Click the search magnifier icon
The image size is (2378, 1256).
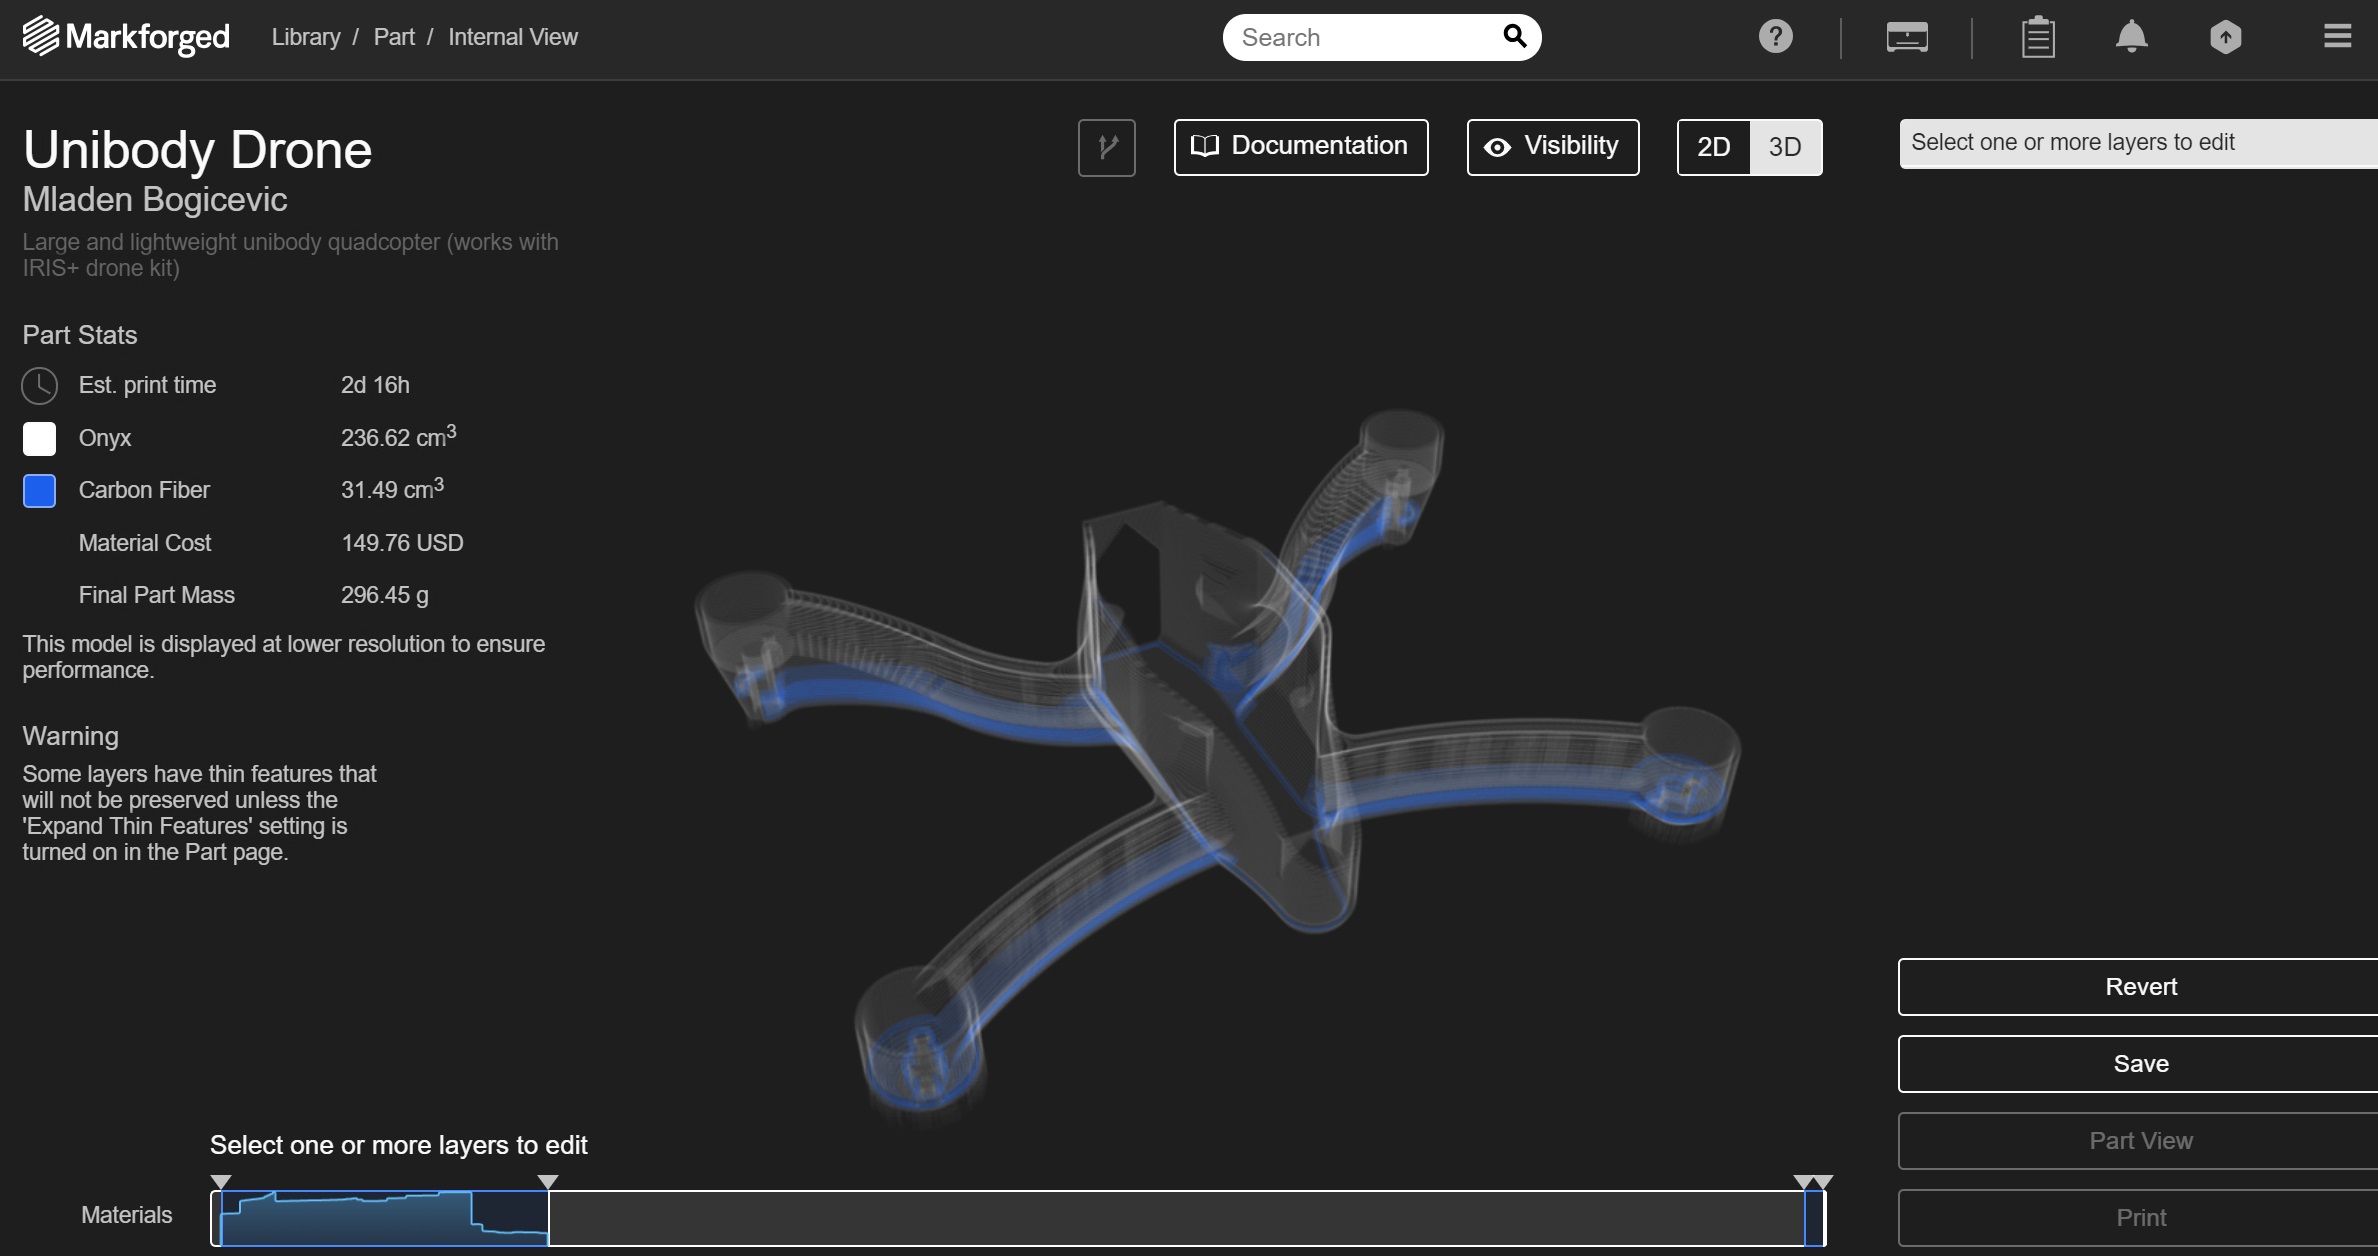[x=1514, y=37]
